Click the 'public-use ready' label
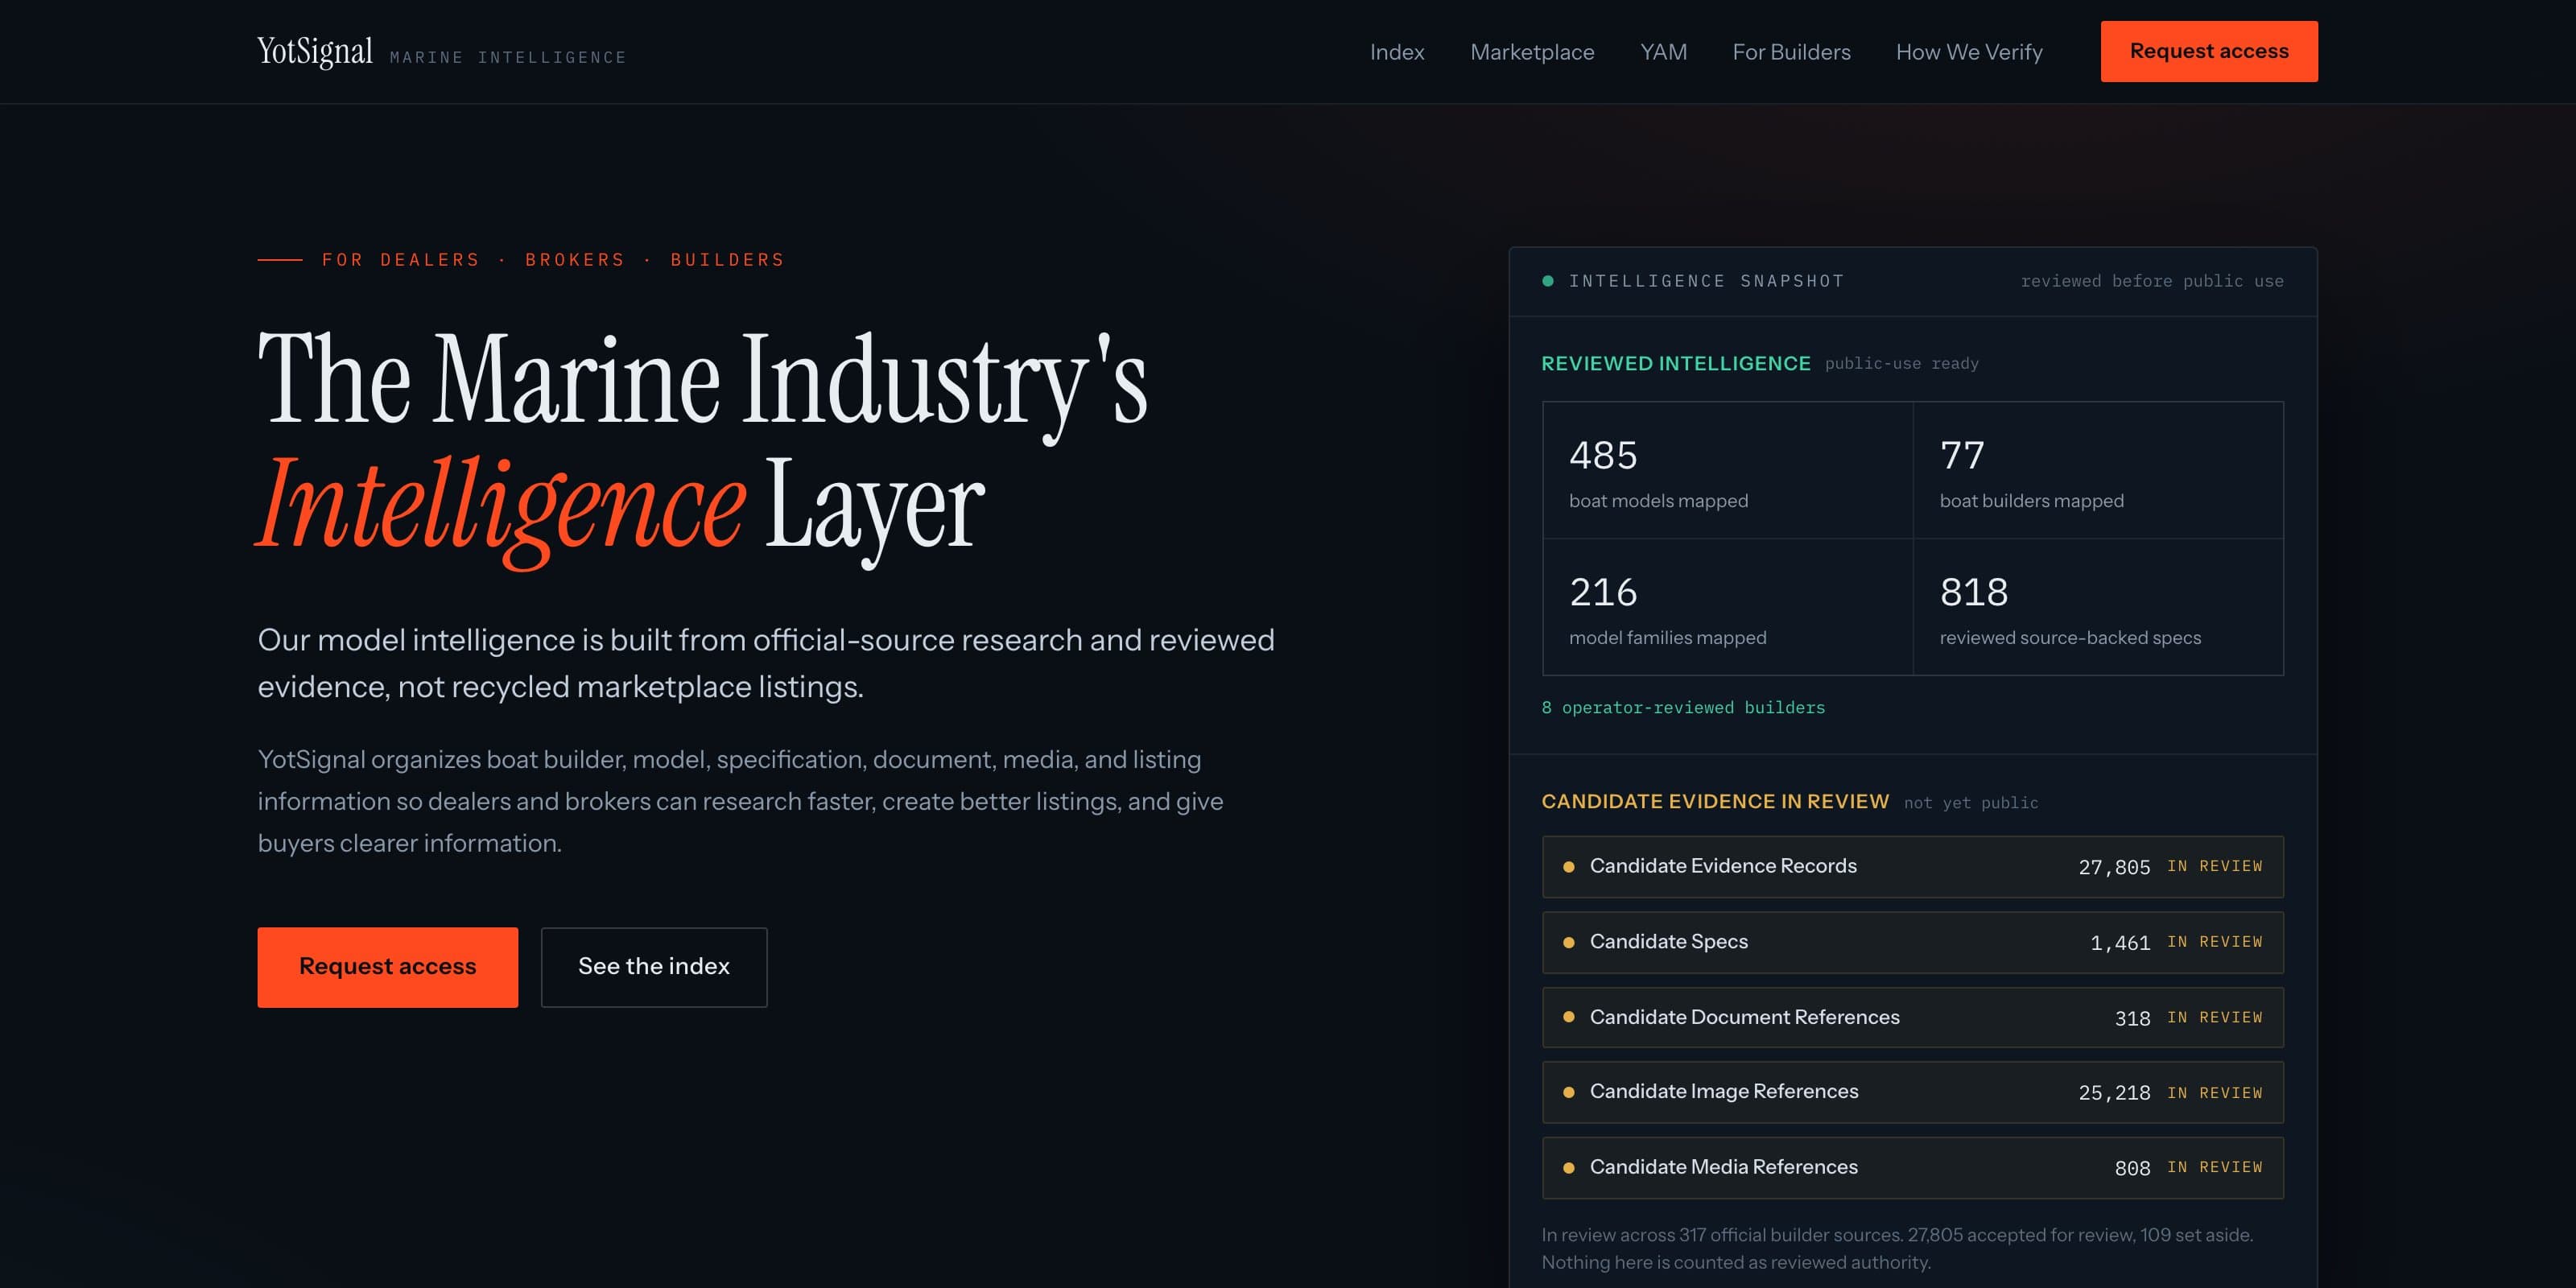This screenshot has height=1288, width=2576. tap(1901, 364)
